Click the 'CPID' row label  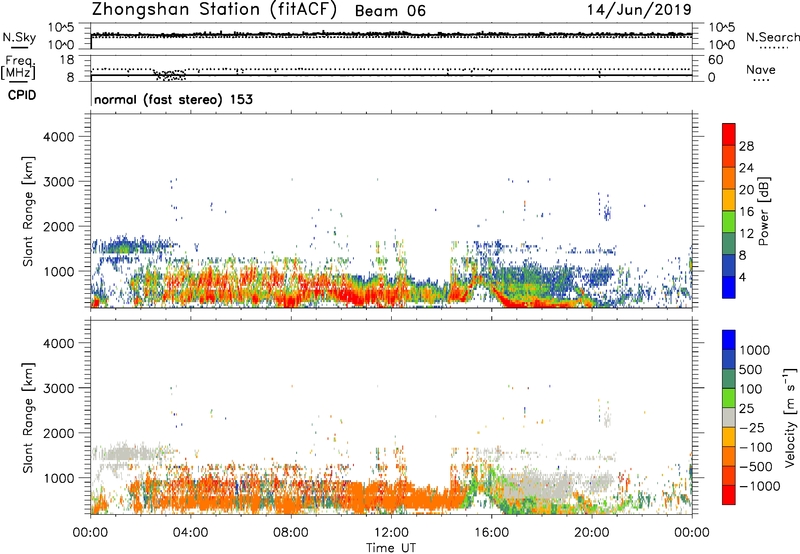click(x=22, y=95)
